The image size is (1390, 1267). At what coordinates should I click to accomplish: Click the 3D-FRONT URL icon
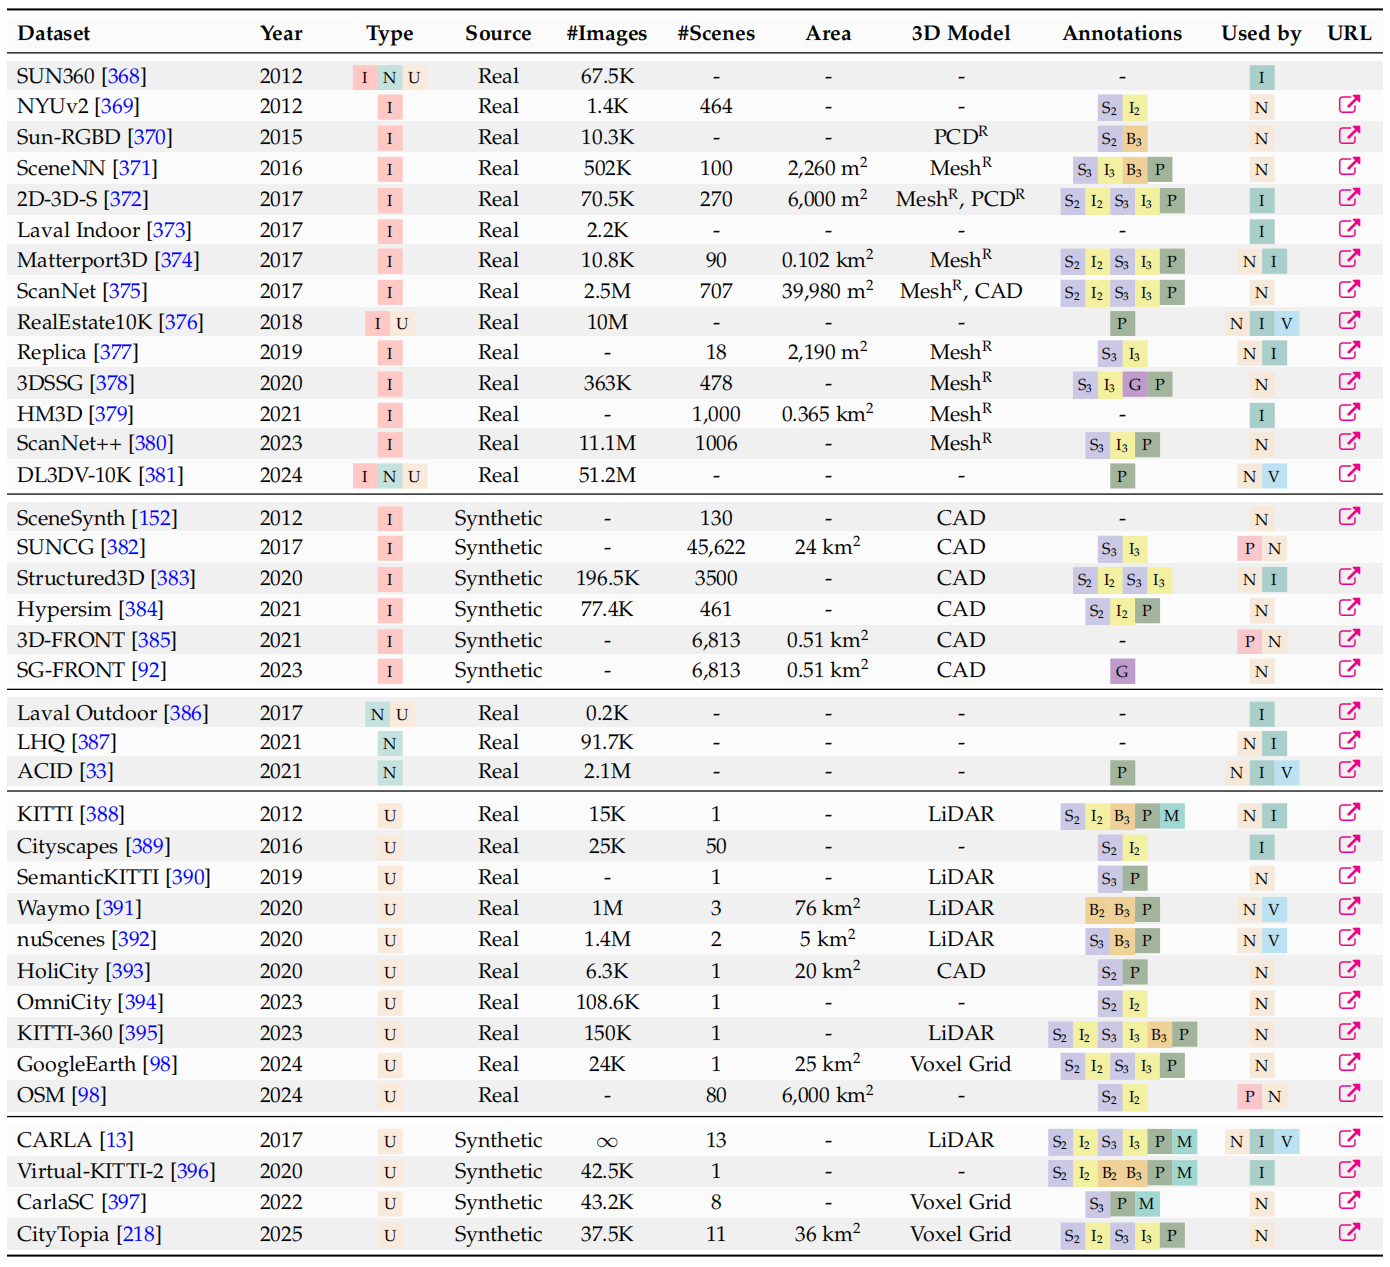[1349, 638]
